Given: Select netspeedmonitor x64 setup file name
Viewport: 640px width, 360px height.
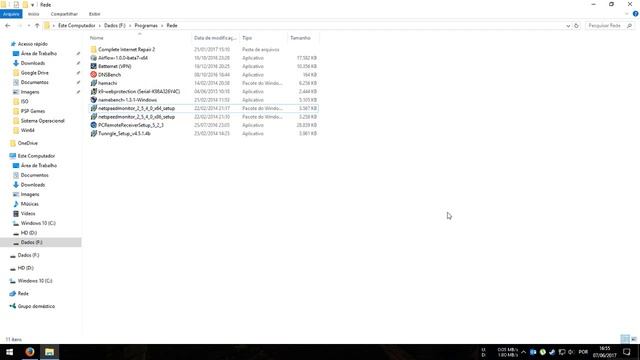Looking at the screenshot, I should coord(136,108).
